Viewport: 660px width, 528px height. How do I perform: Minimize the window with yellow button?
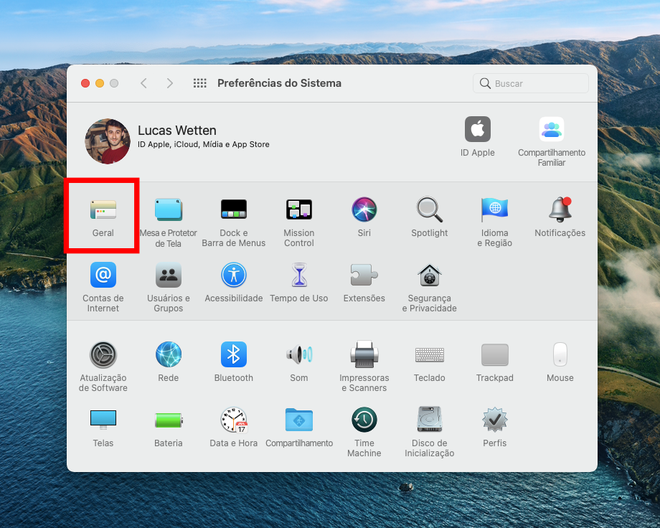point(100,83)
